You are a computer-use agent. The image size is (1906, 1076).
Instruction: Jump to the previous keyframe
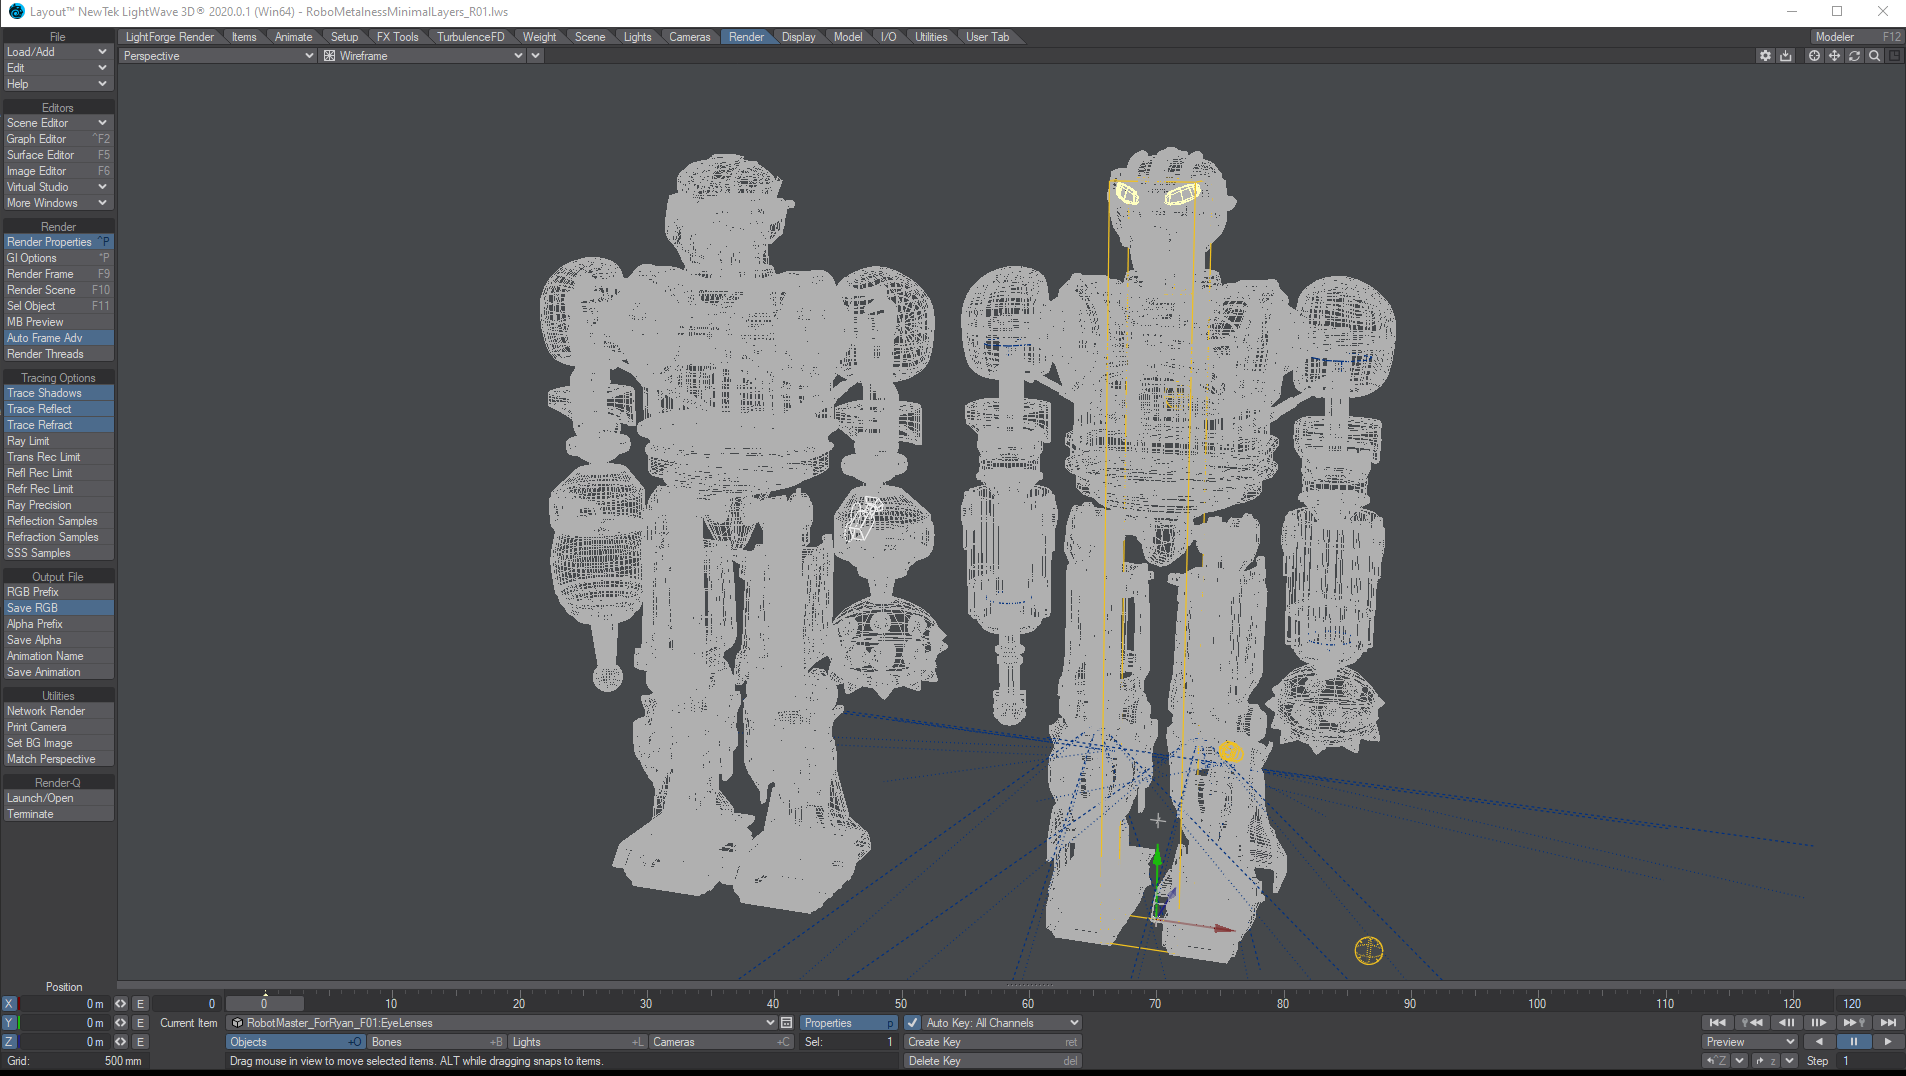1751,1023
